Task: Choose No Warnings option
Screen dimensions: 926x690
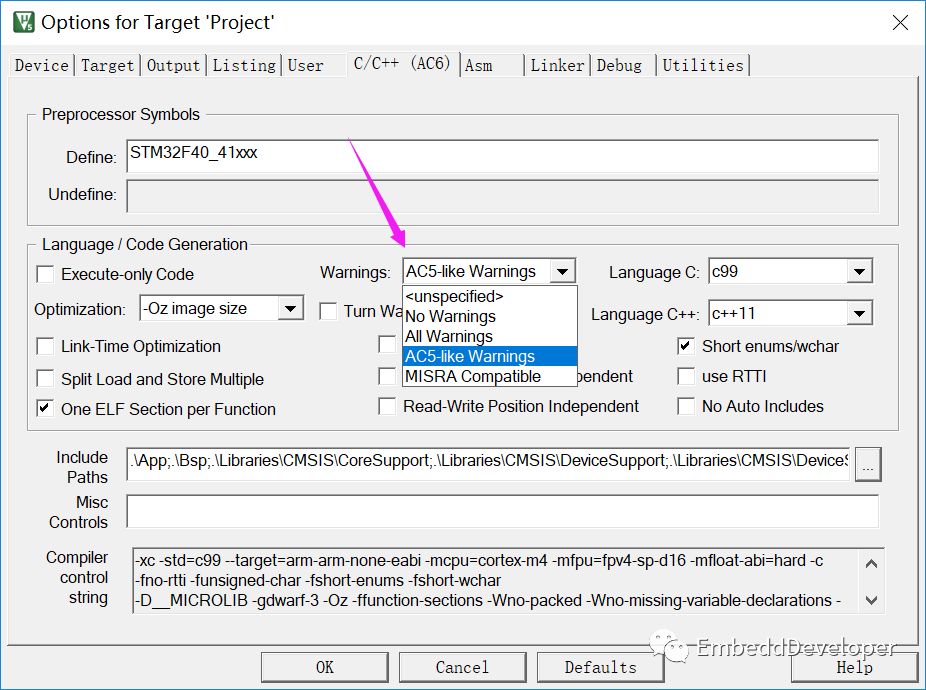Action: (x=490, y=317)
